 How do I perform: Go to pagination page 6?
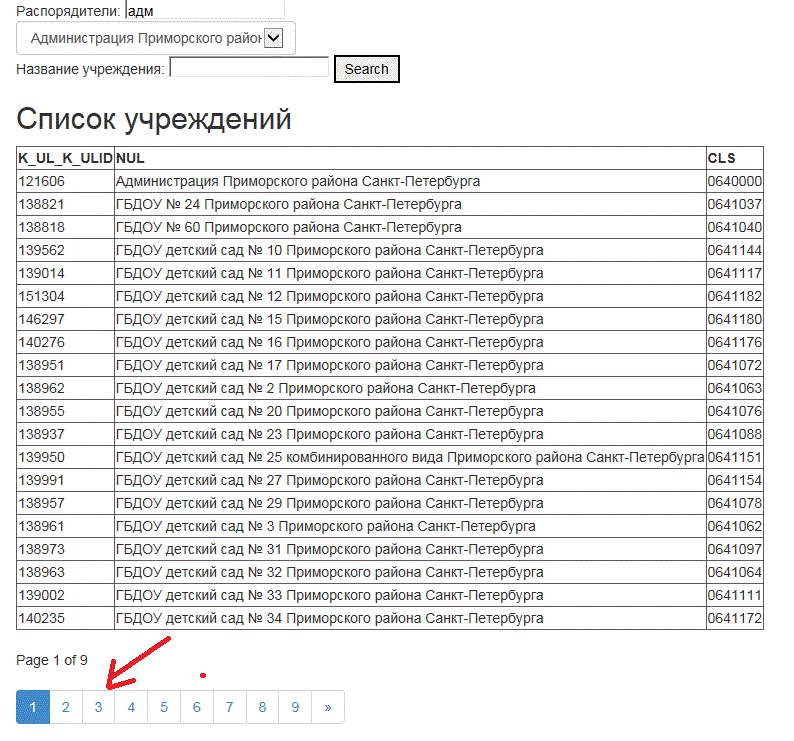pyautogui.click(x=196, y=707)
